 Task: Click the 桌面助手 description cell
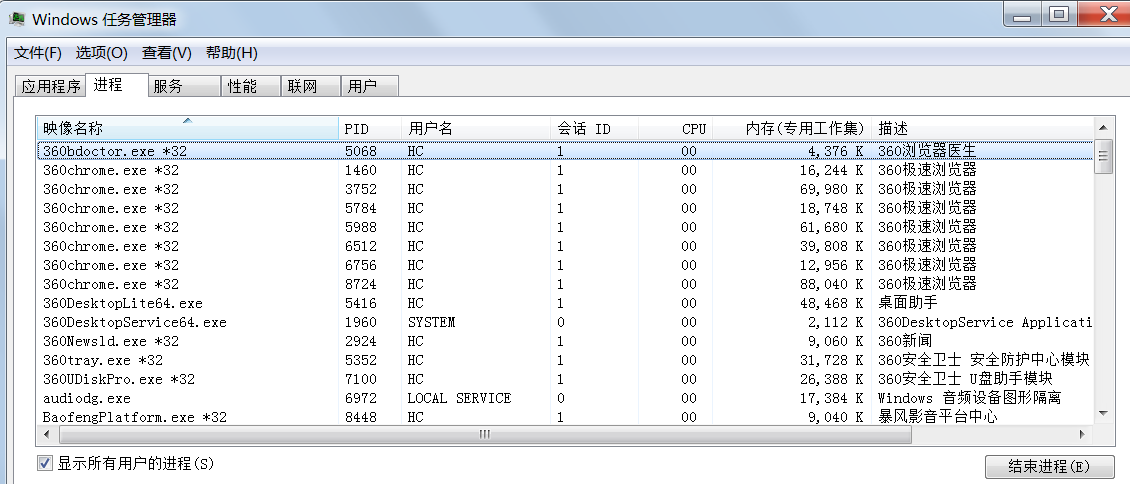point(908,303)
